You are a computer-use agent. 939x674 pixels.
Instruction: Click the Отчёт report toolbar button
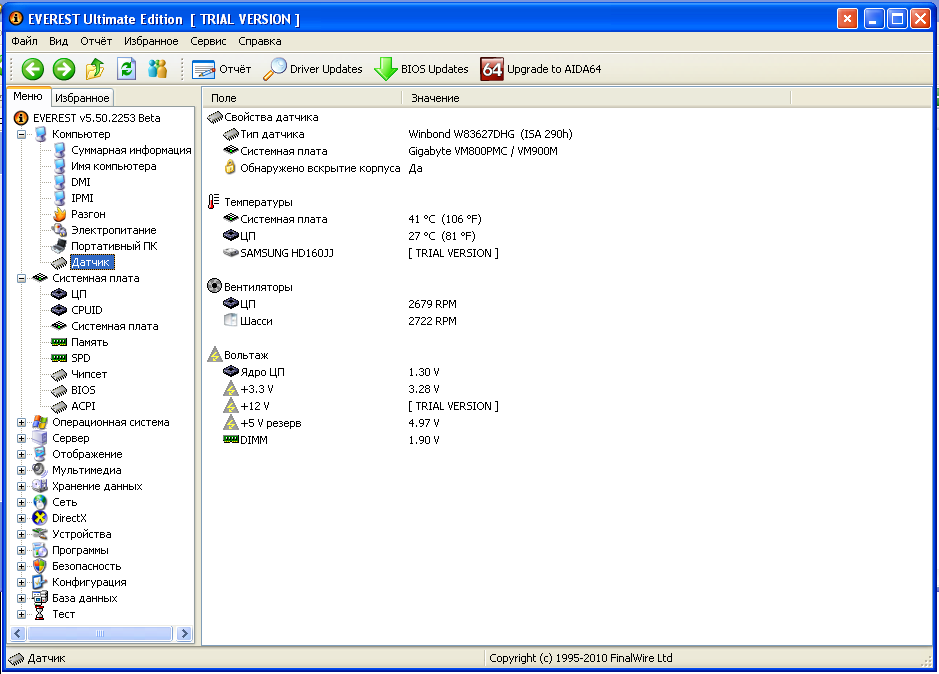pos(222,69)
